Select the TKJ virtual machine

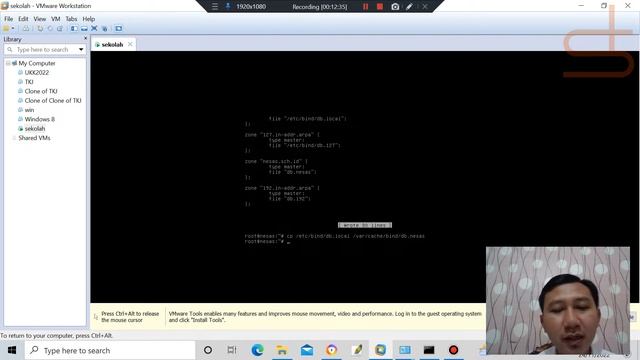coord(29,82)
